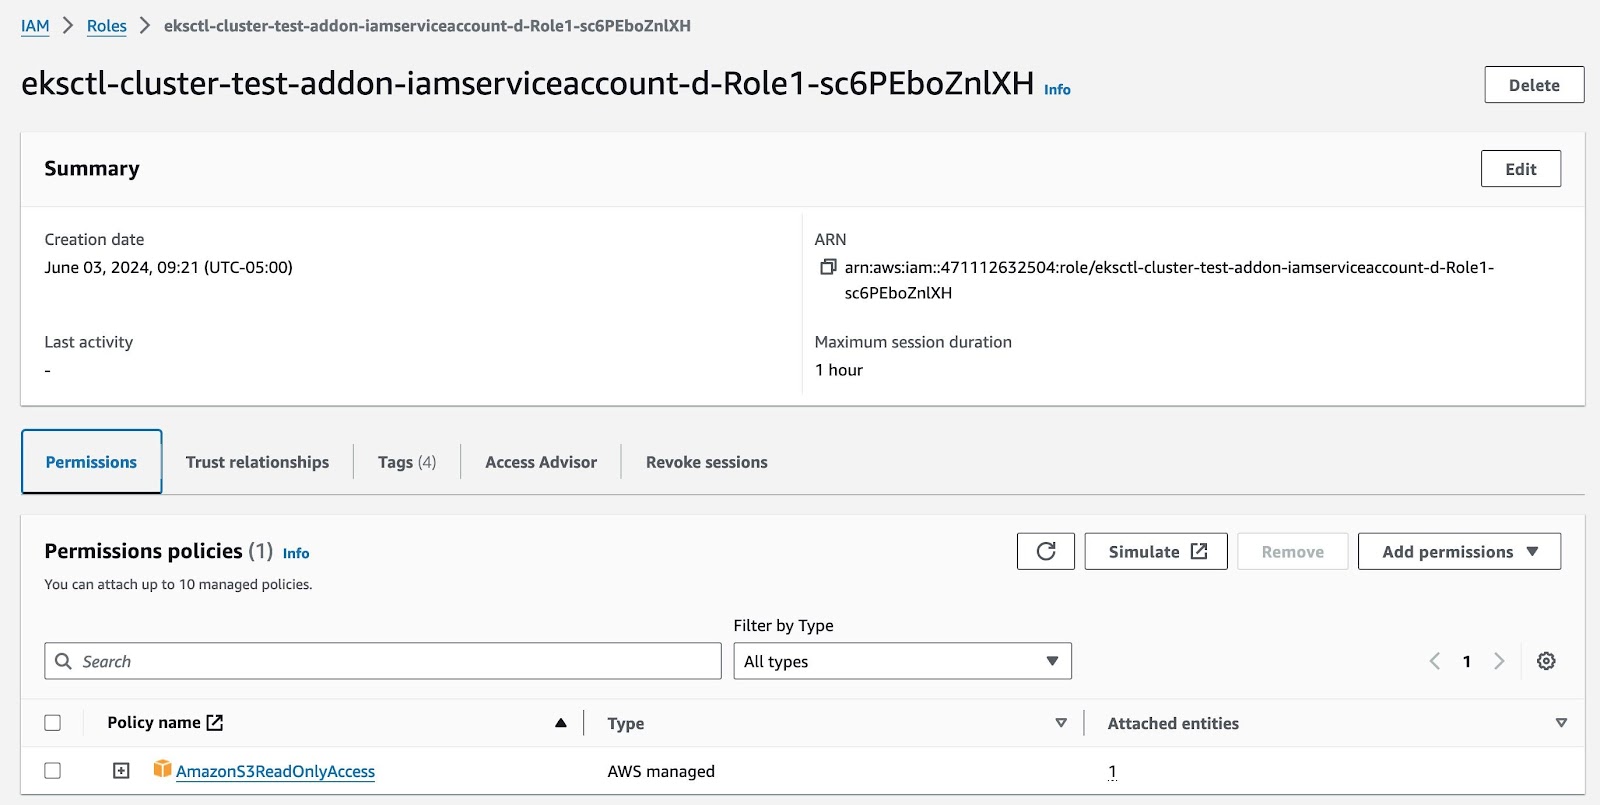Click the Simulate button
Image resolution: width=1600 pixels, height=805 pixels.
1156,552
